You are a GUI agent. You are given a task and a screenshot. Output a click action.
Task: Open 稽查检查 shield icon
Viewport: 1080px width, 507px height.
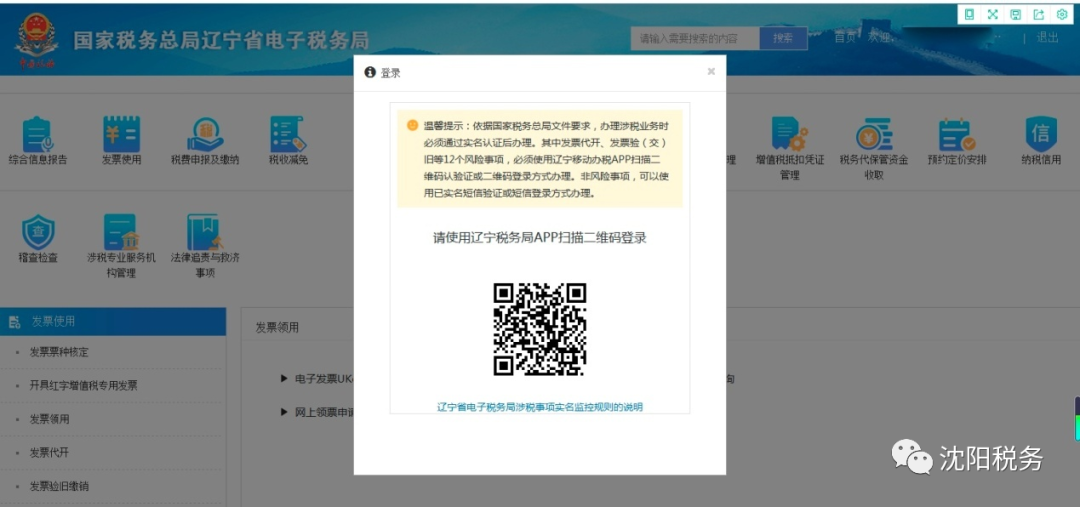[38, 232]
